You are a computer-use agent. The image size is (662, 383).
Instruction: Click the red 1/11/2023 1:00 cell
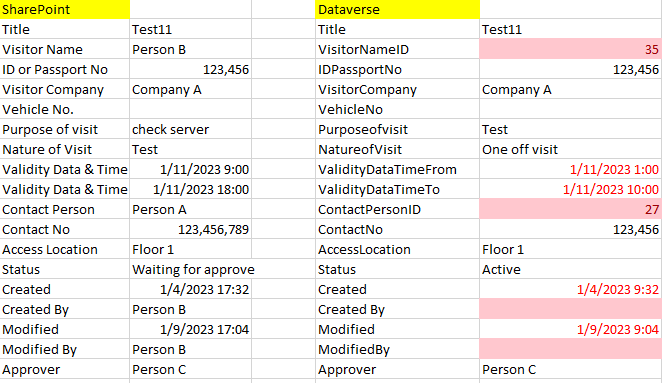coord(571,169)
